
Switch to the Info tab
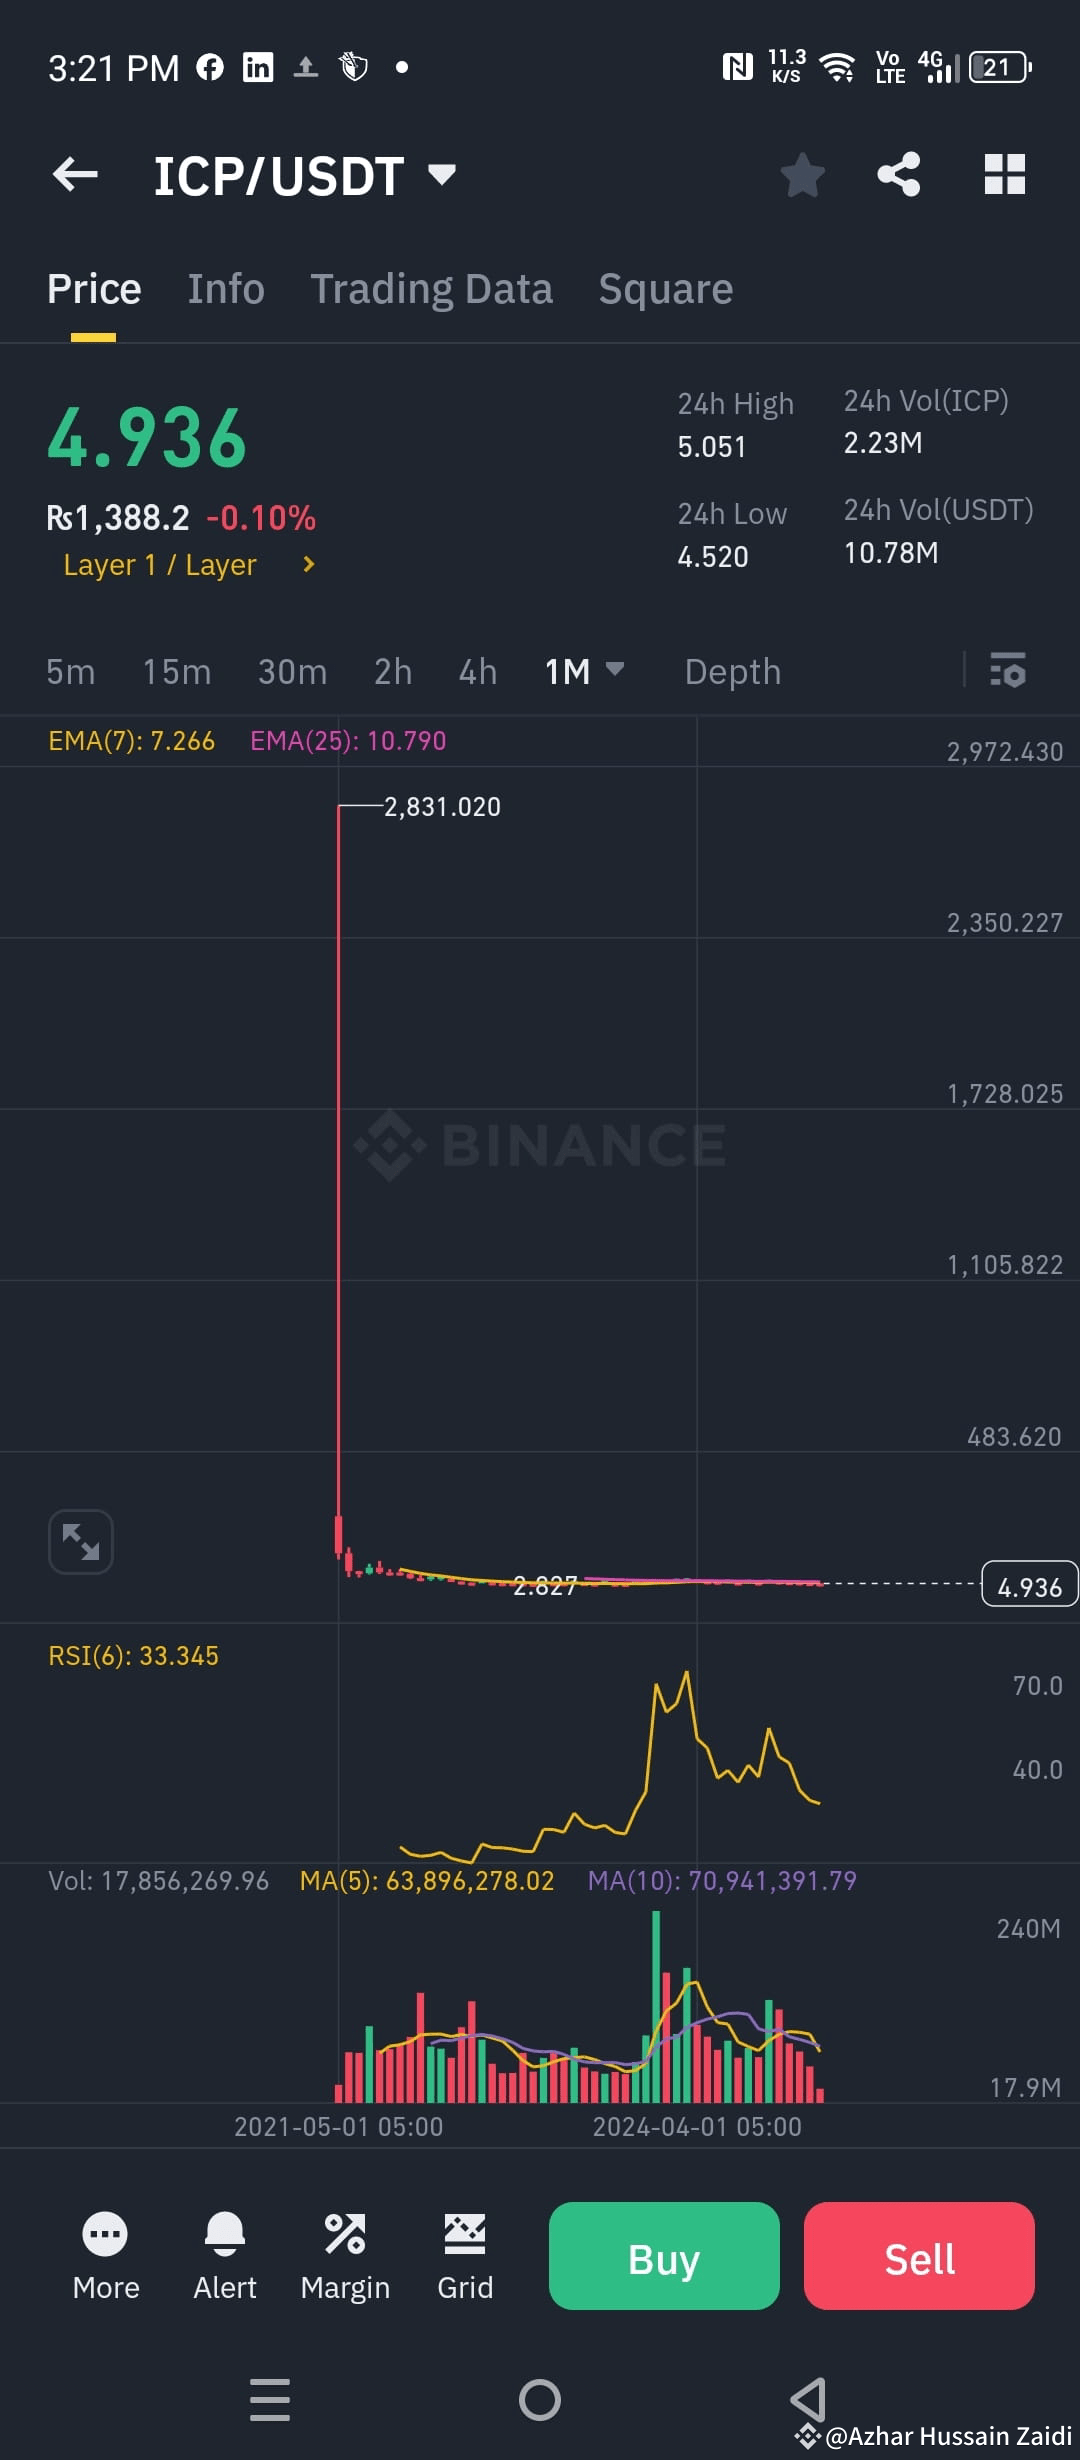click(x=226, y=288)
